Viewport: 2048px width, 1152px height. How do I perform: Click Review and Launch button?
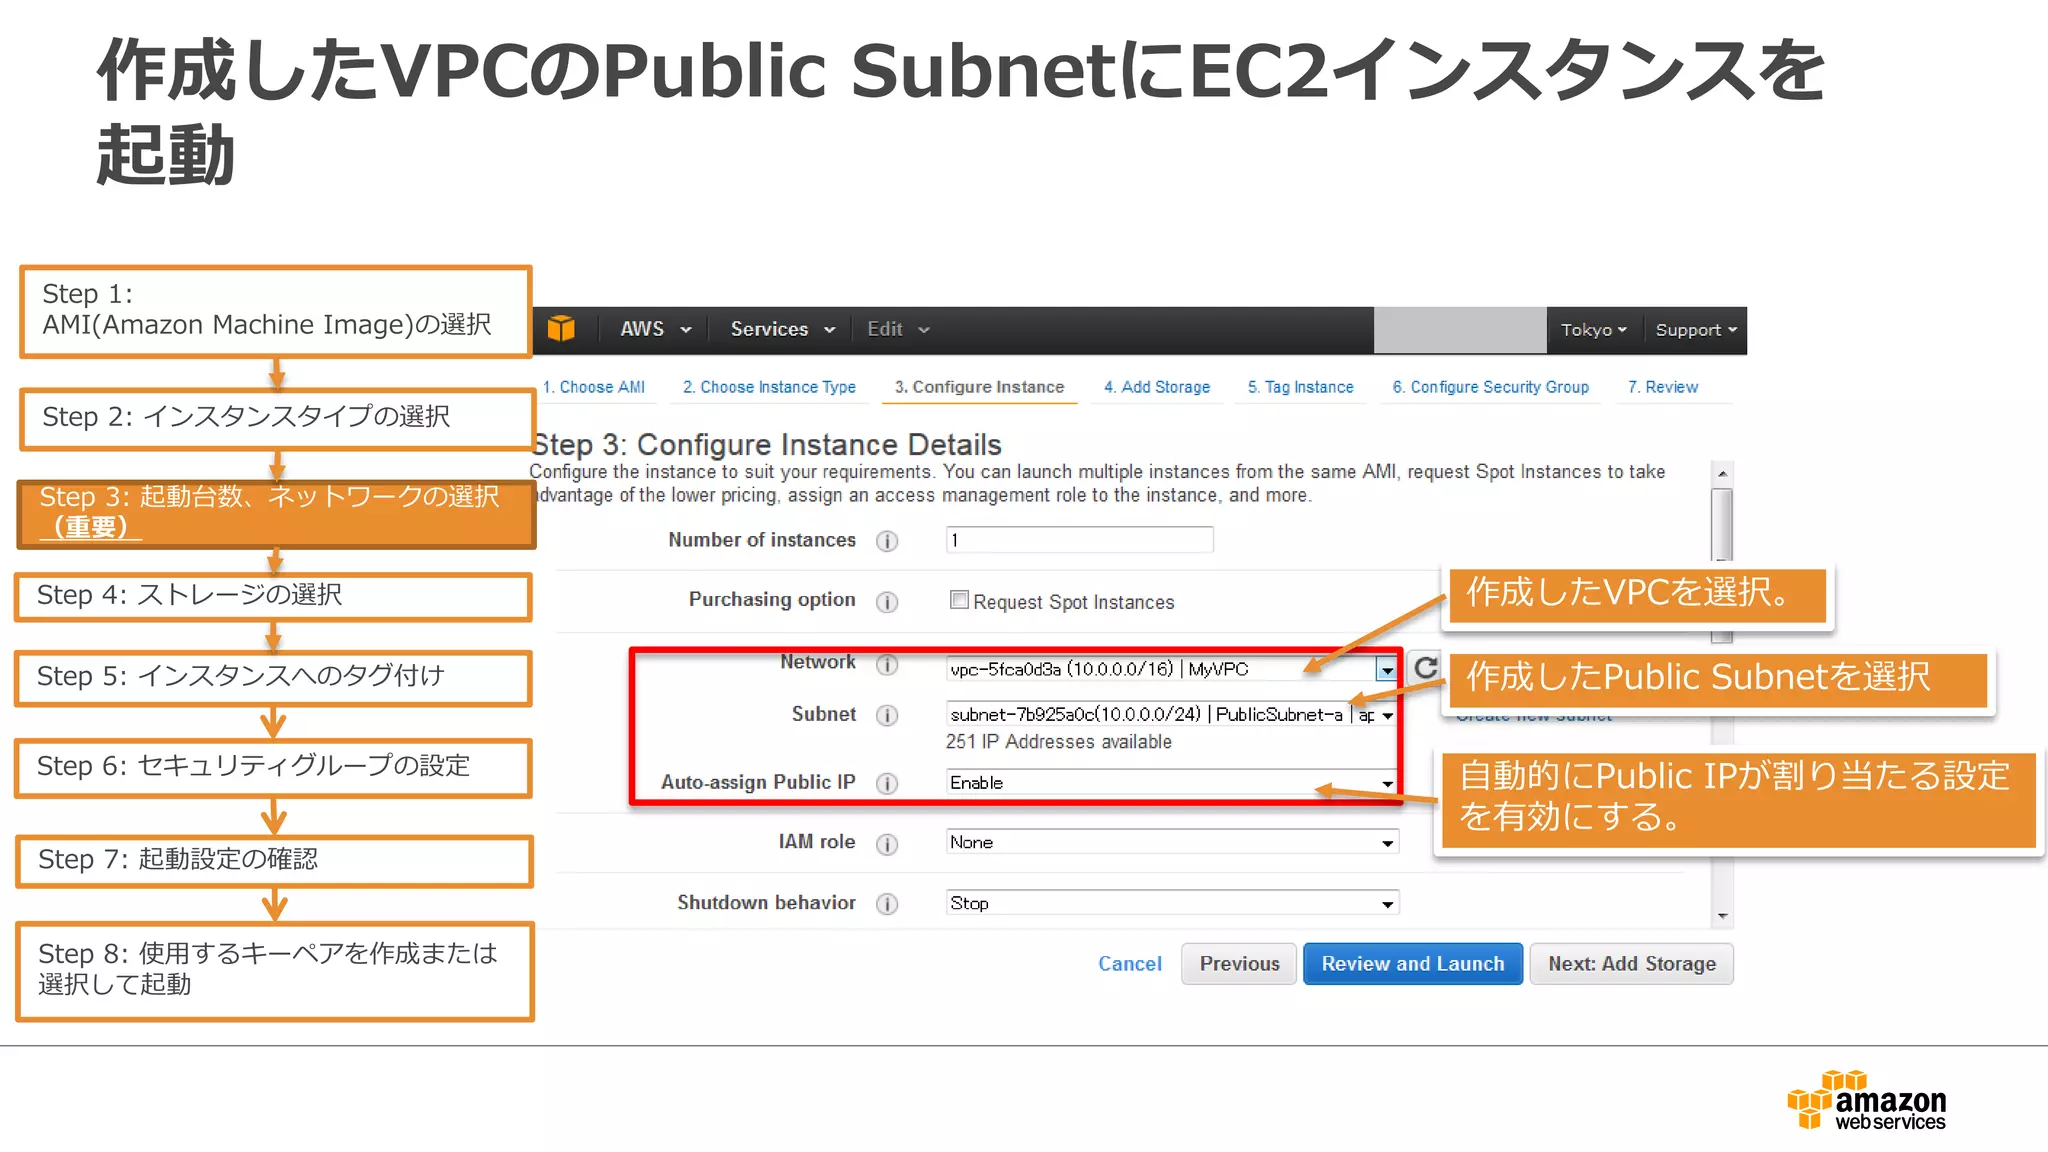point(1413,964)
